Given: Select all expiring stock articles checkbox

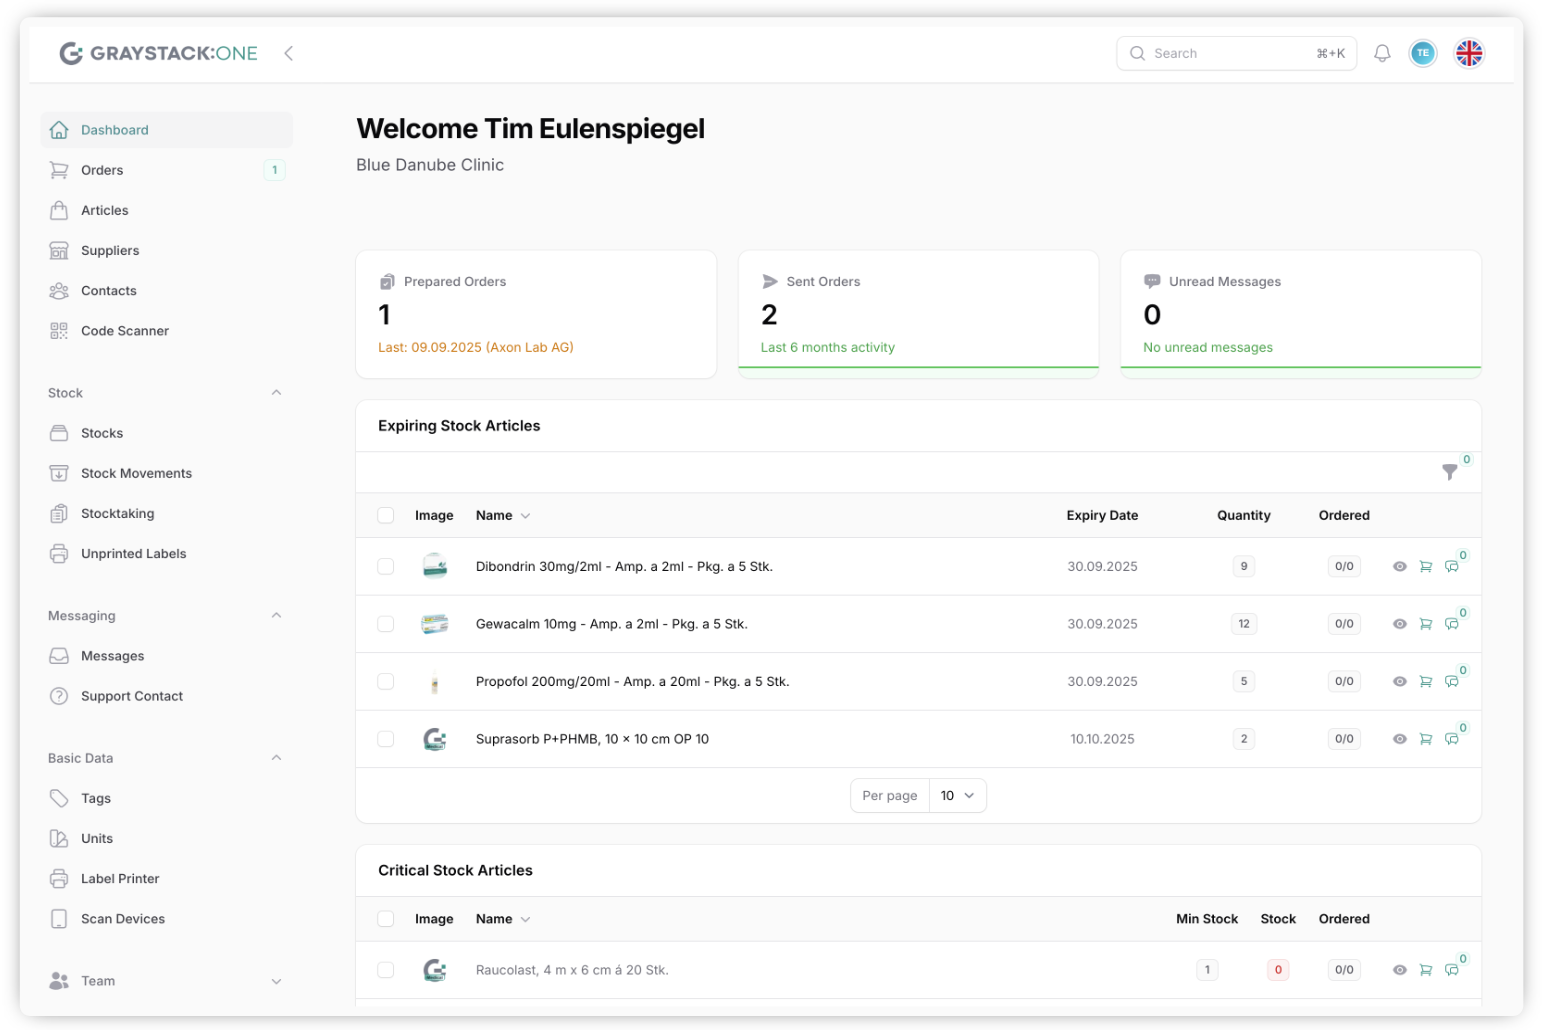Looking at the screenshot, I should pos(386,516).
